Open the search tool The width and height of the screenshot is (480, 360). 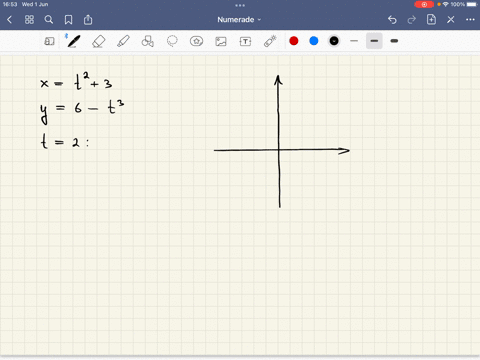[49, 20]
